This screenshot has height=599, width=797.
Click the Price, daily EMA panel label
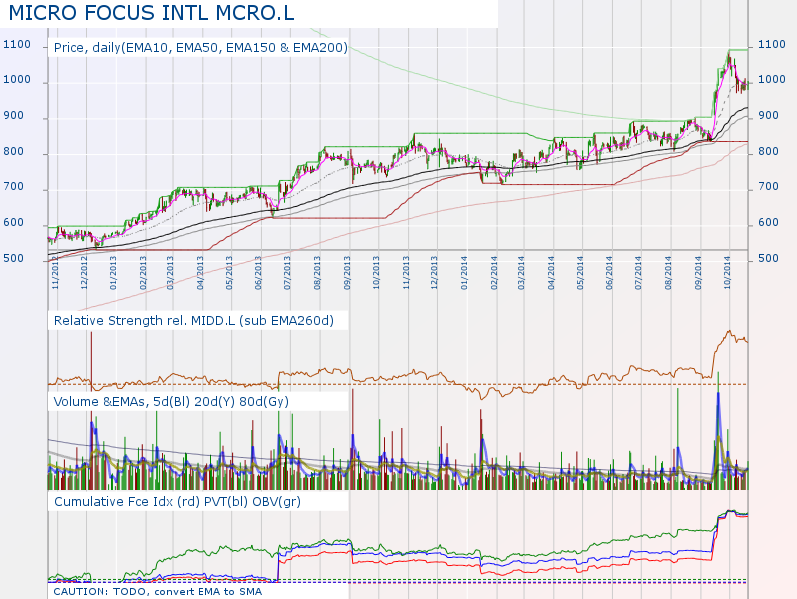coord(201,48)
